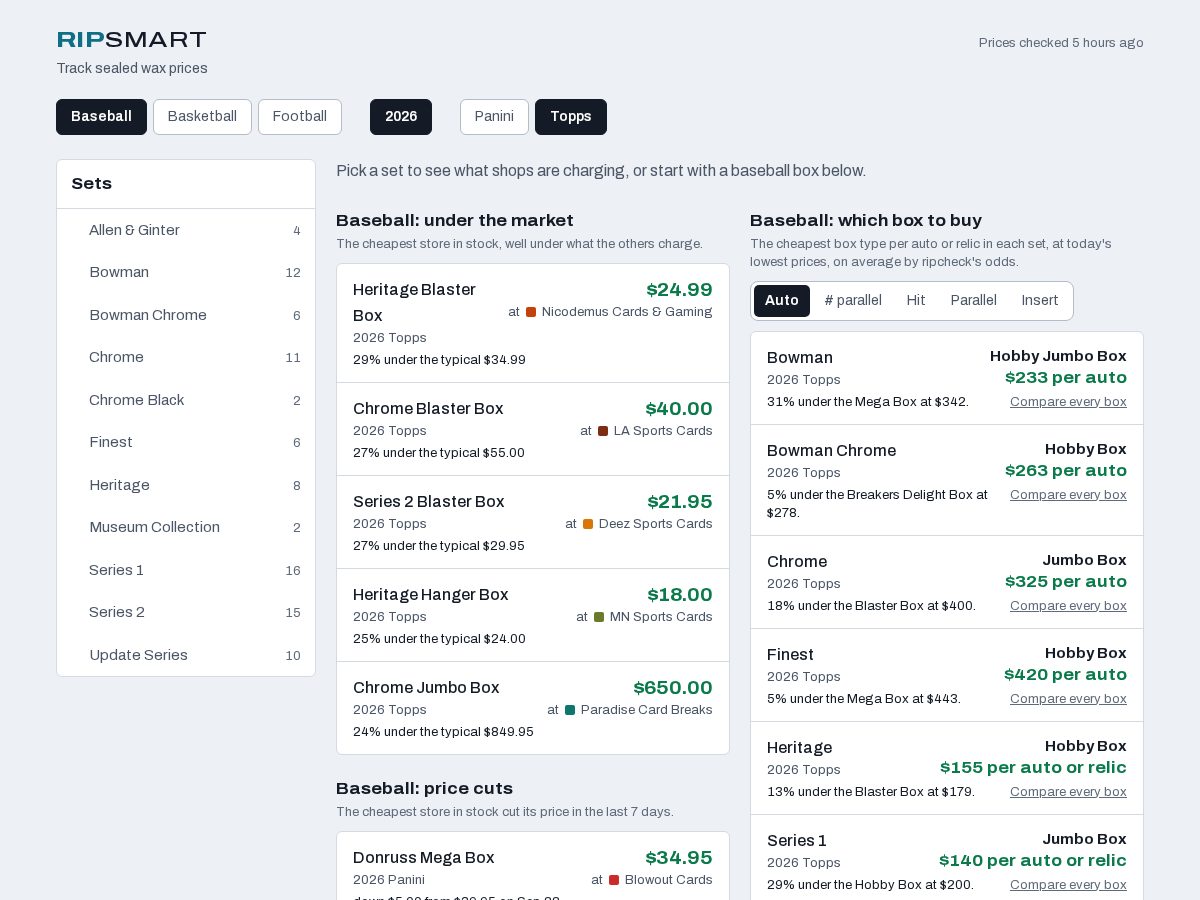1200x900 pixels.
Task: Open the Bowman set in sidebar
Action: pos(186,273)
